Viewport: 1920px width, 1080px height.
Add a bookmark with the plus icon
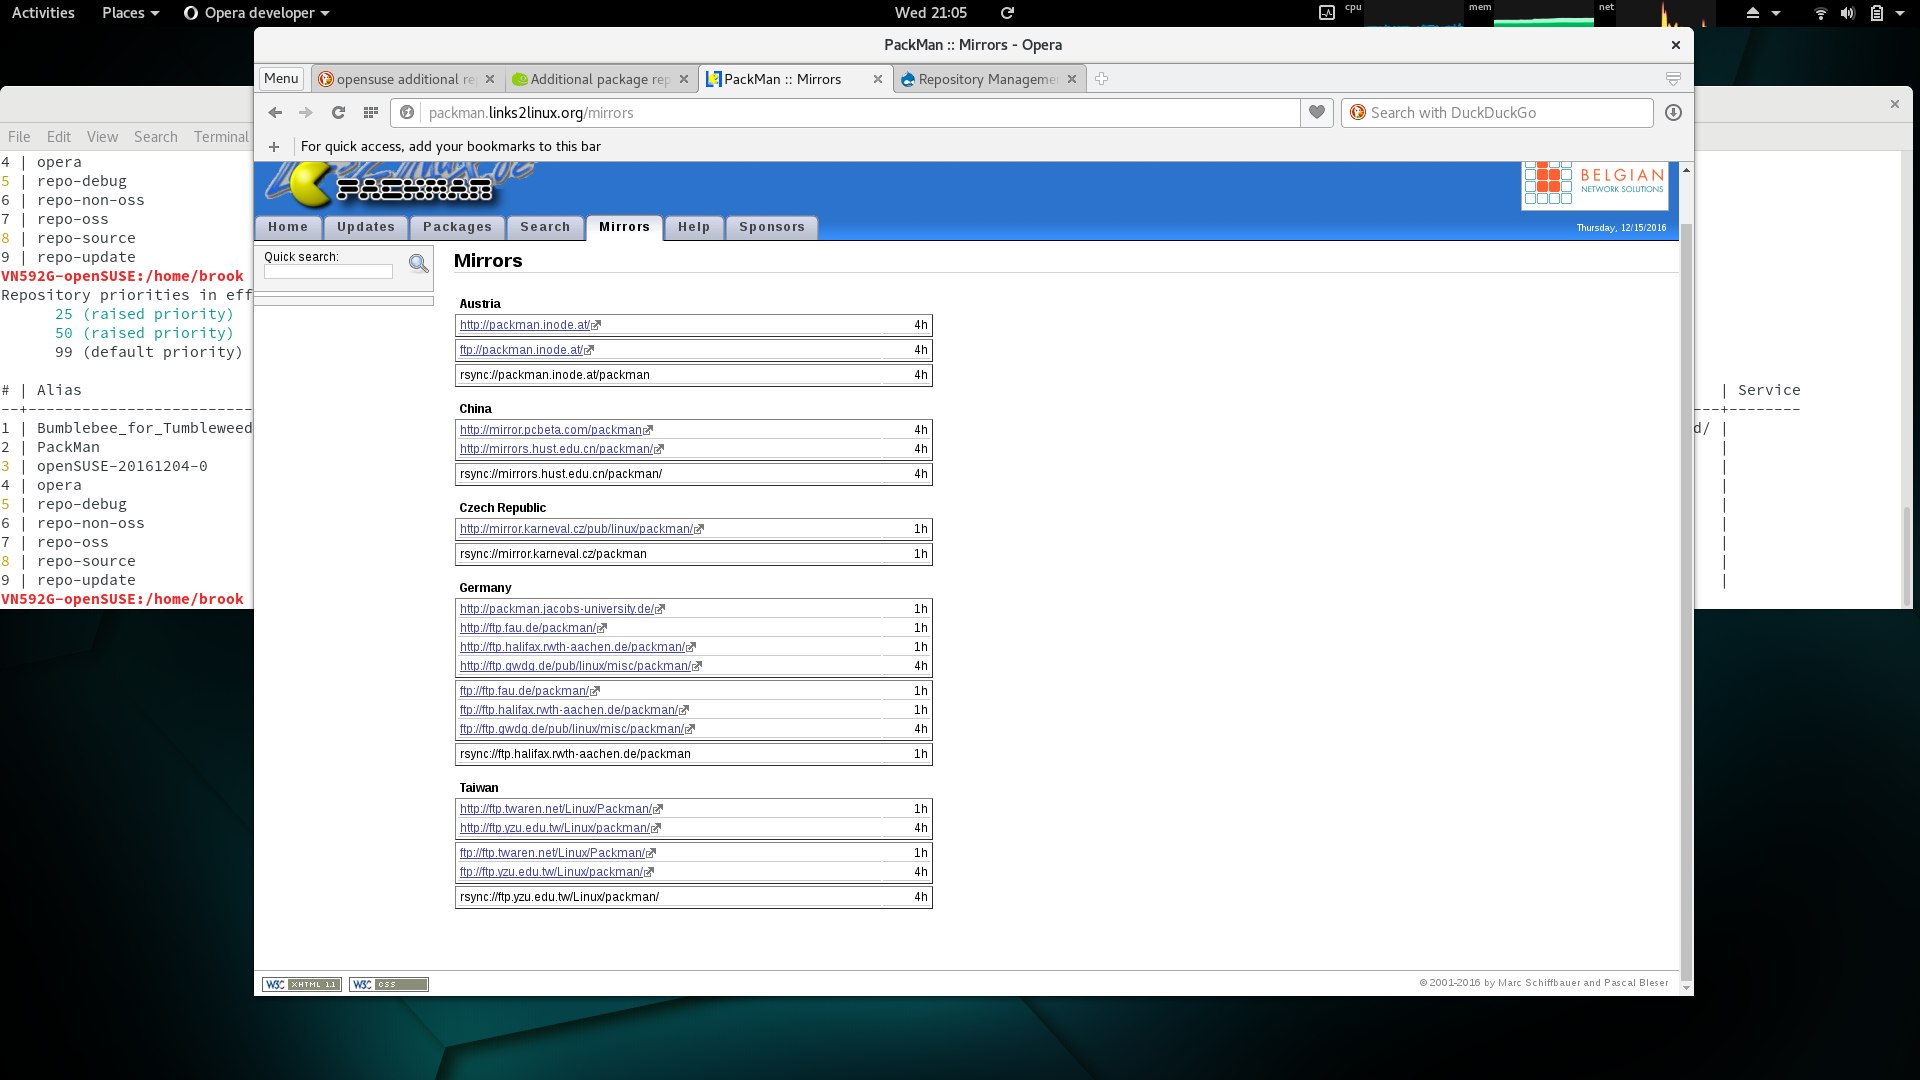click(x=274, y=147)
